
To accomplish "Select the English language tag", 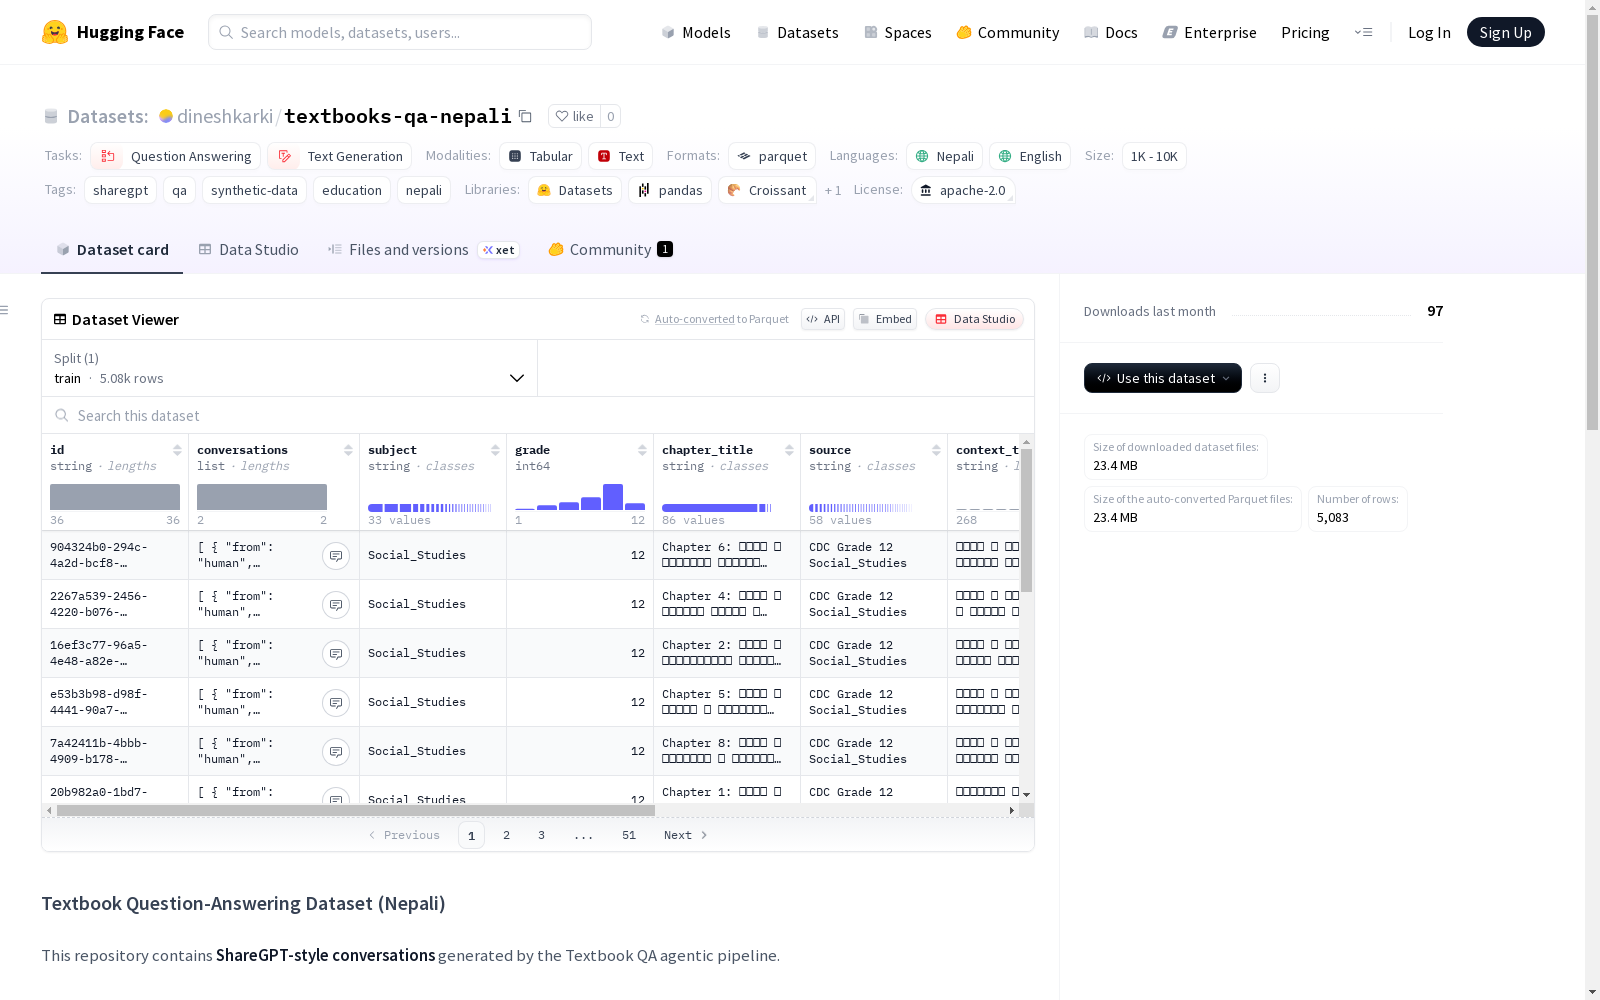I will [x=1030, y=156].
